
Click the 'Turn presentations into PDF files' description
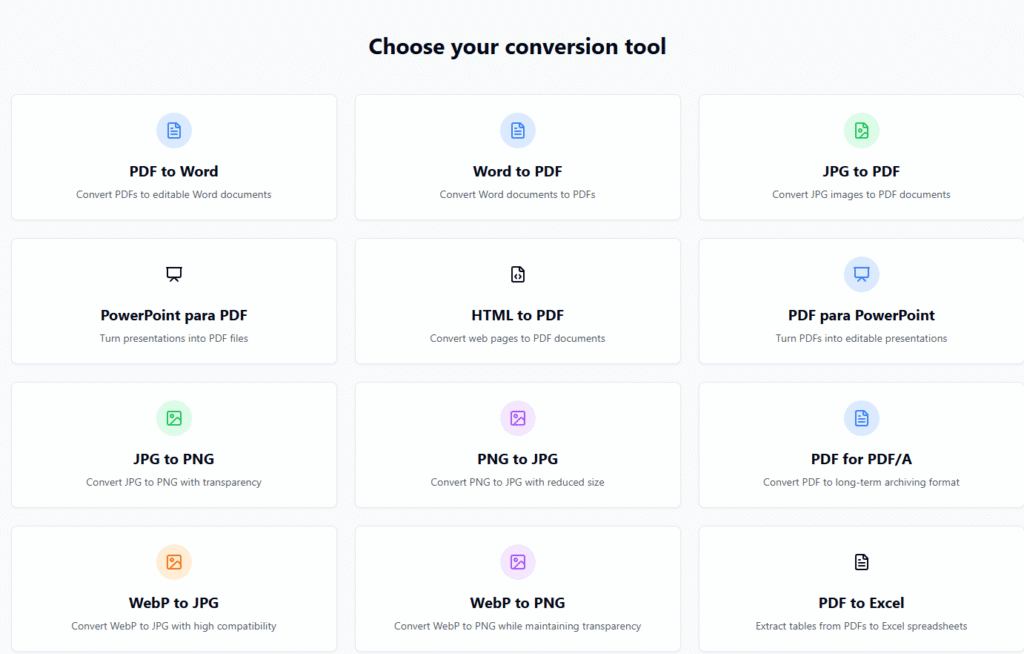pyautogui.click(x=174, y=338)
